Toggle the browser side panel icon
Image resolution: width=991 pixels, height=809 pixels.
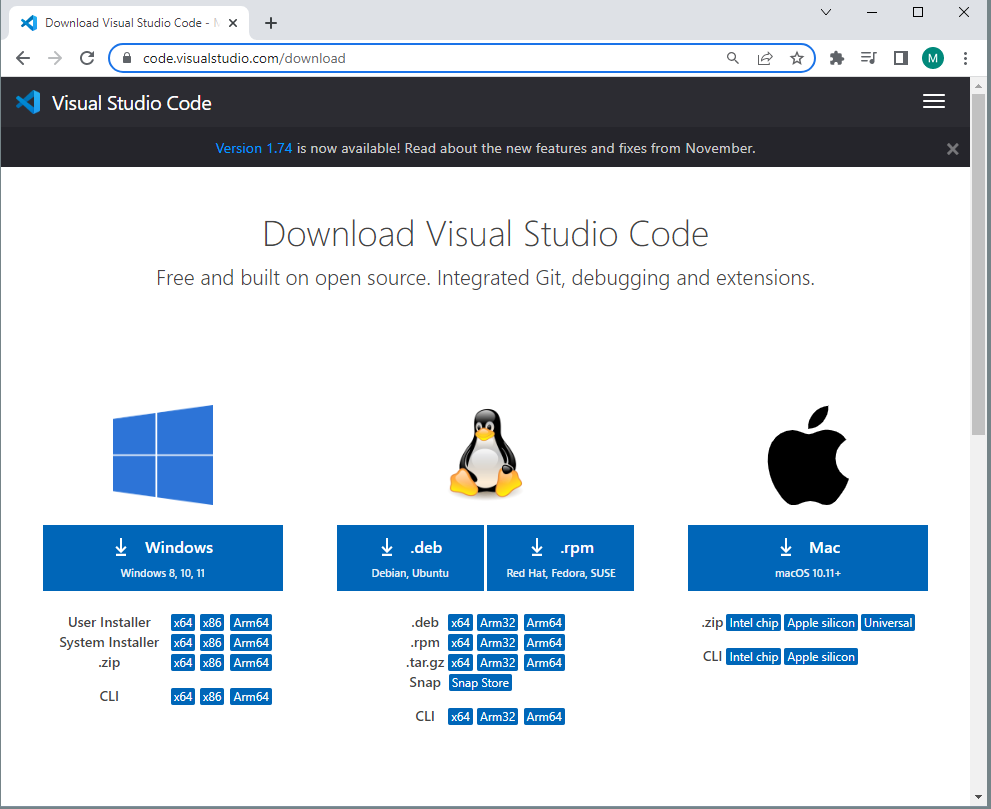(901, 58)
